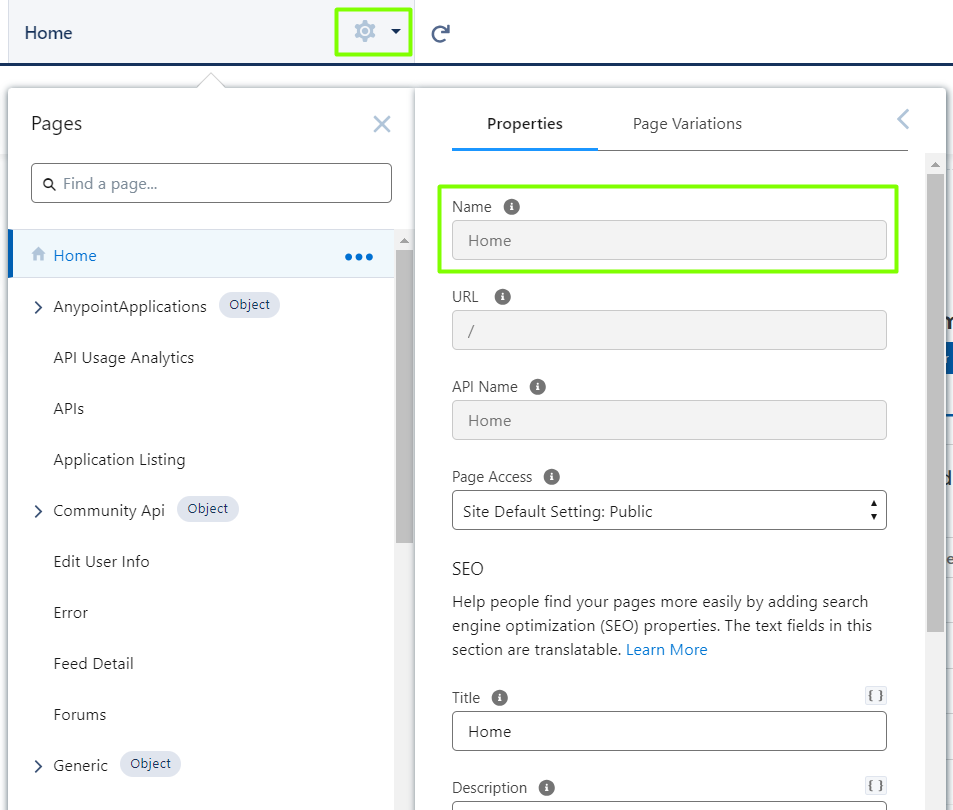Click the refresh icon in the top bar
The width and height of the screenshot is (953, 810).
click(440, 33)
